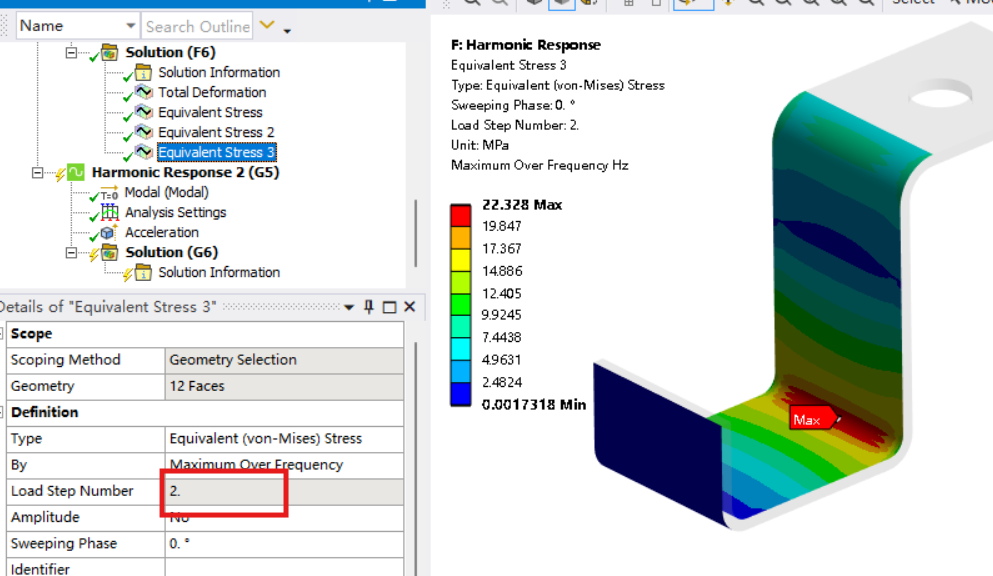
Task: Open the Details panel options dropdown arrow
Action: tap(349, 308)
